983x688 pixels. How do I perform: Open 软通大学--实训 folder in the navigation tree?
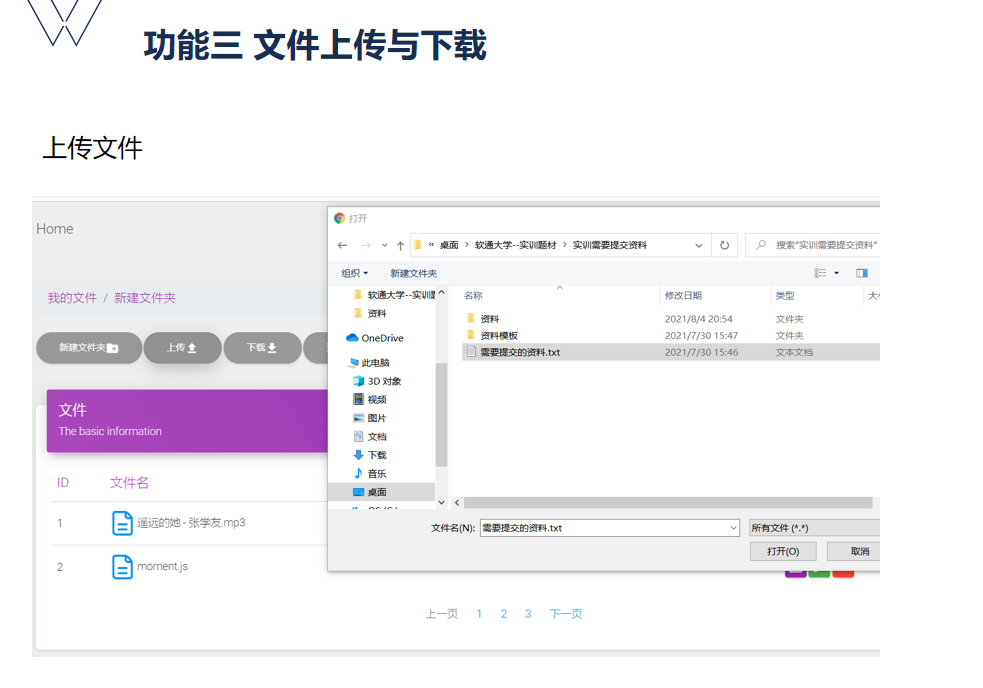(x=394, y=295)
